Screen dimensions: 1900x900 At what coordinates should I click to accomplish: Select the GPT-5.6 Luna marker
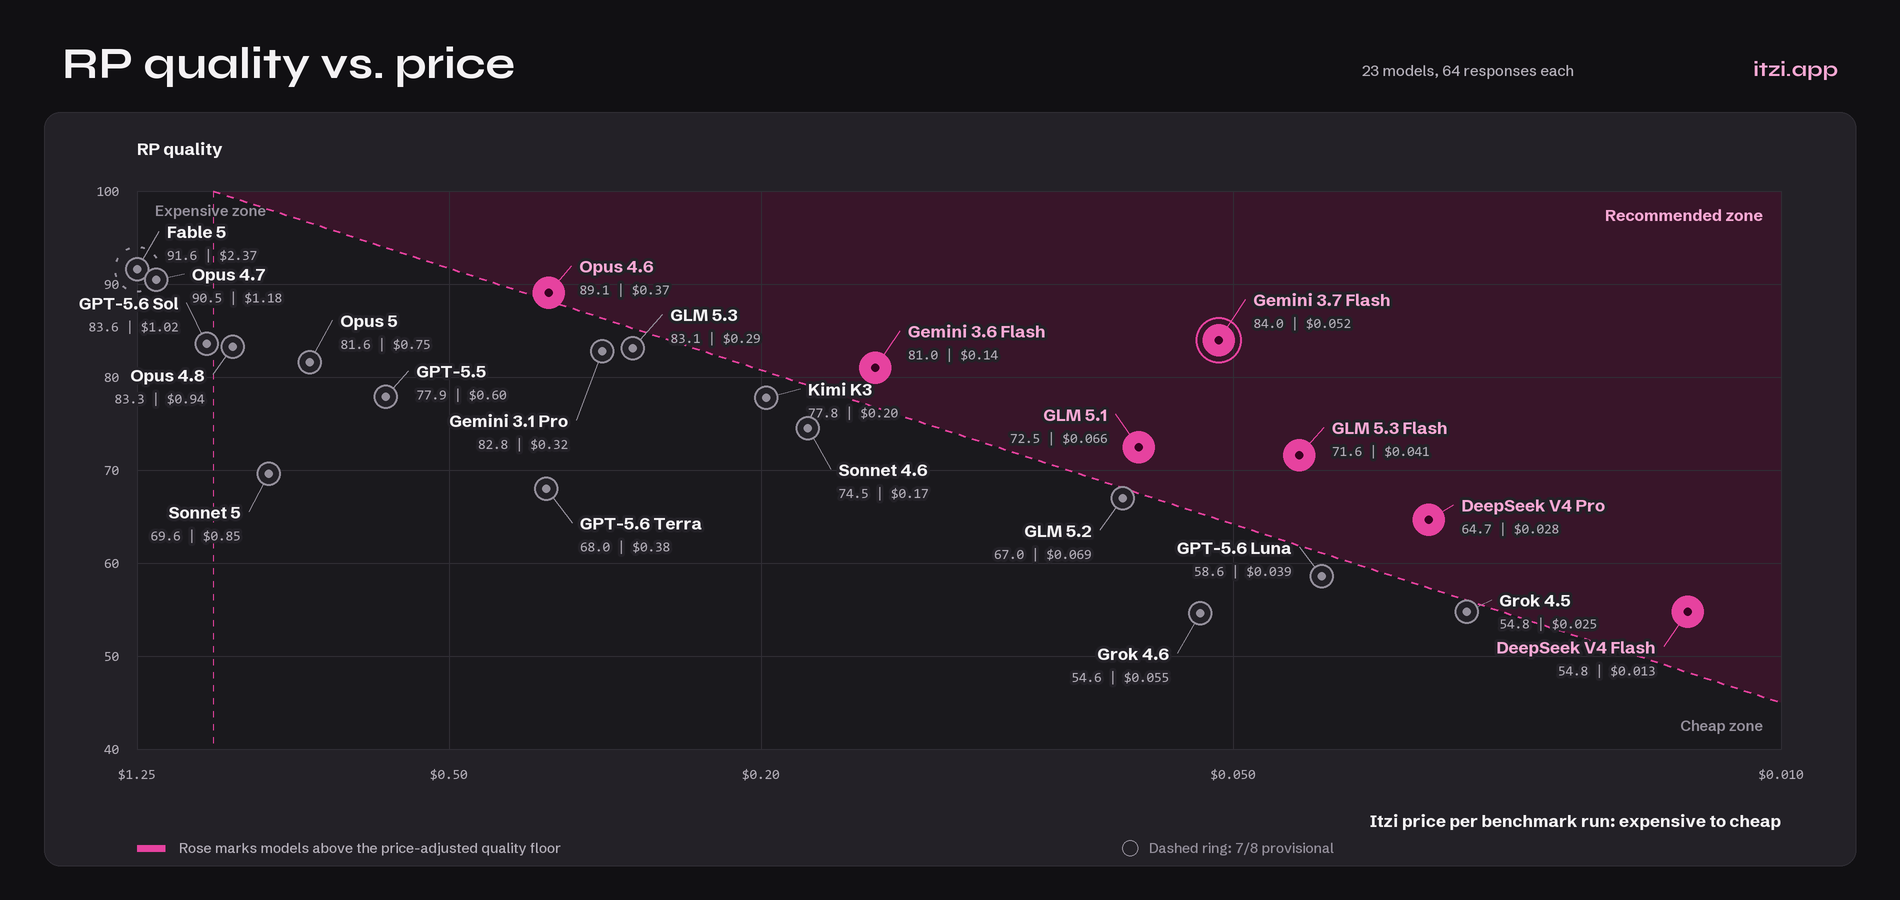(1321, 576)
